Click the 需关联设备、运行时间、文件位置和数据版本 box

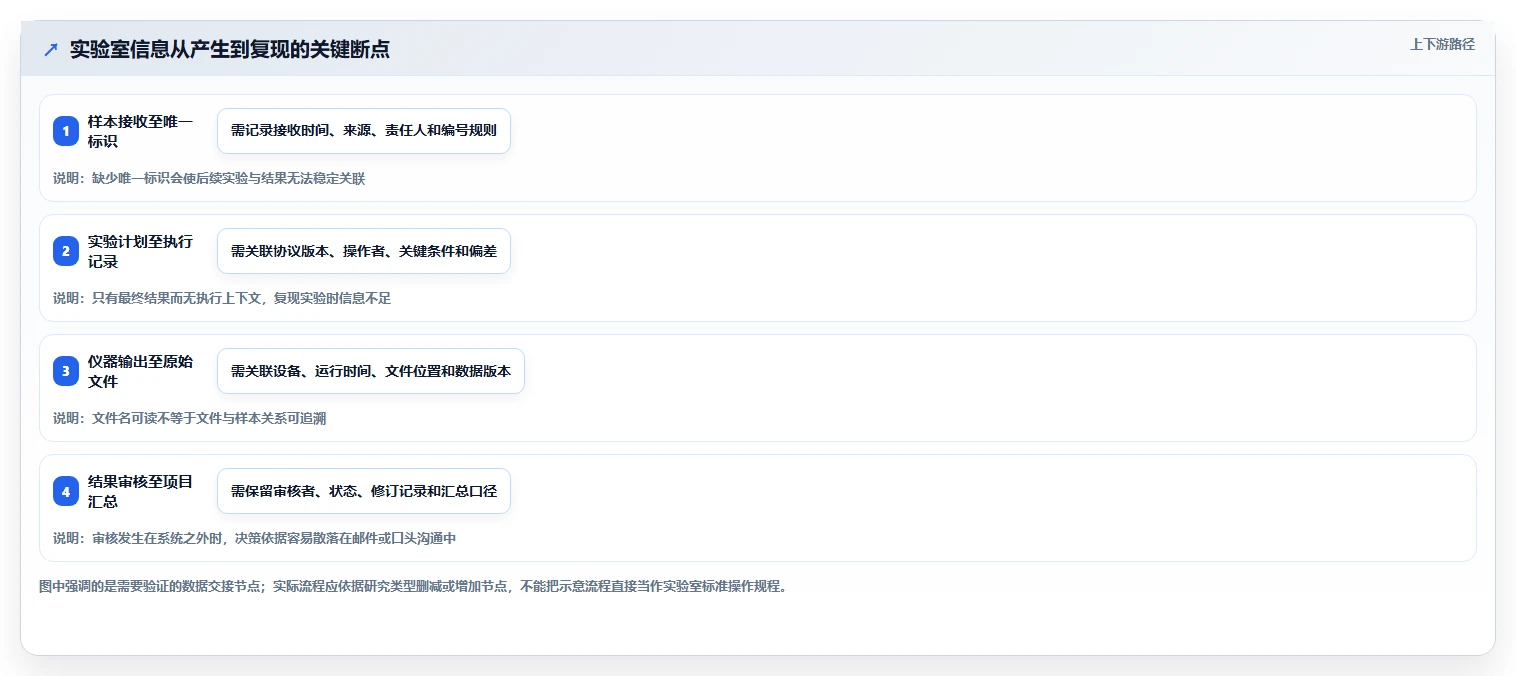tap(371, 371)
